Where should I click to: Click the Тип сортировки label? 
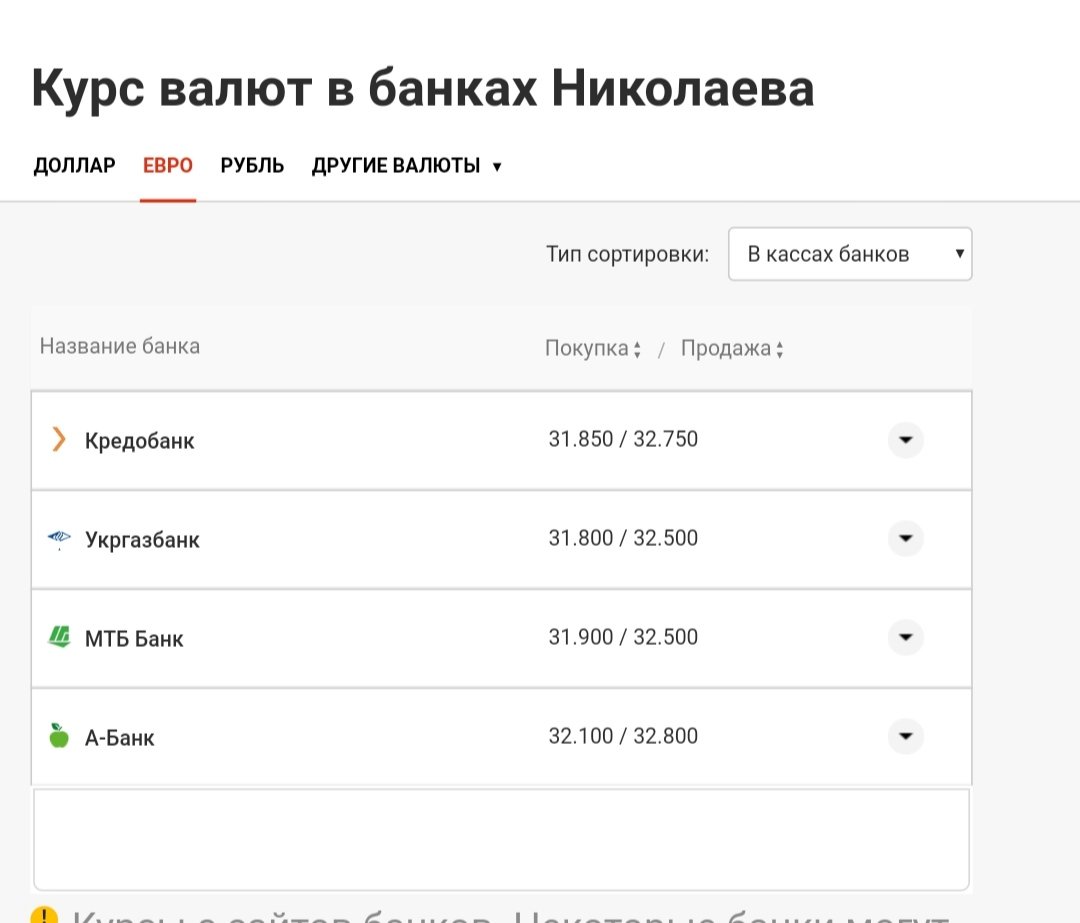627,254
